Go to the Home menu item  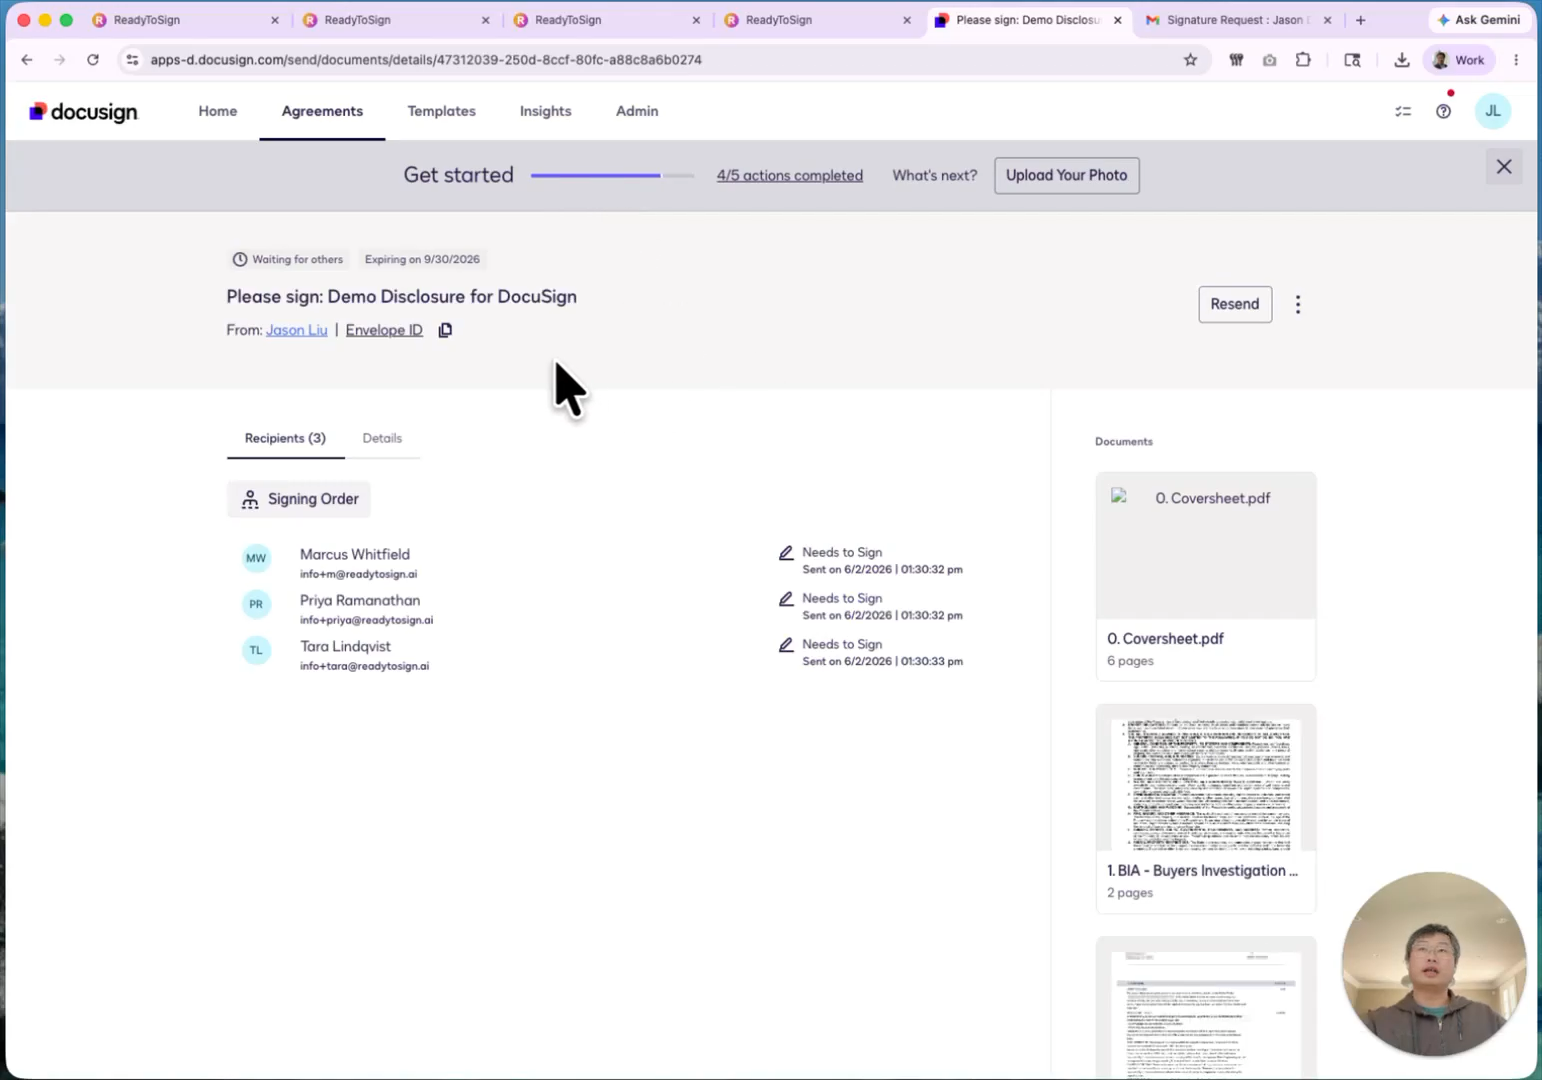pos(218,111)
